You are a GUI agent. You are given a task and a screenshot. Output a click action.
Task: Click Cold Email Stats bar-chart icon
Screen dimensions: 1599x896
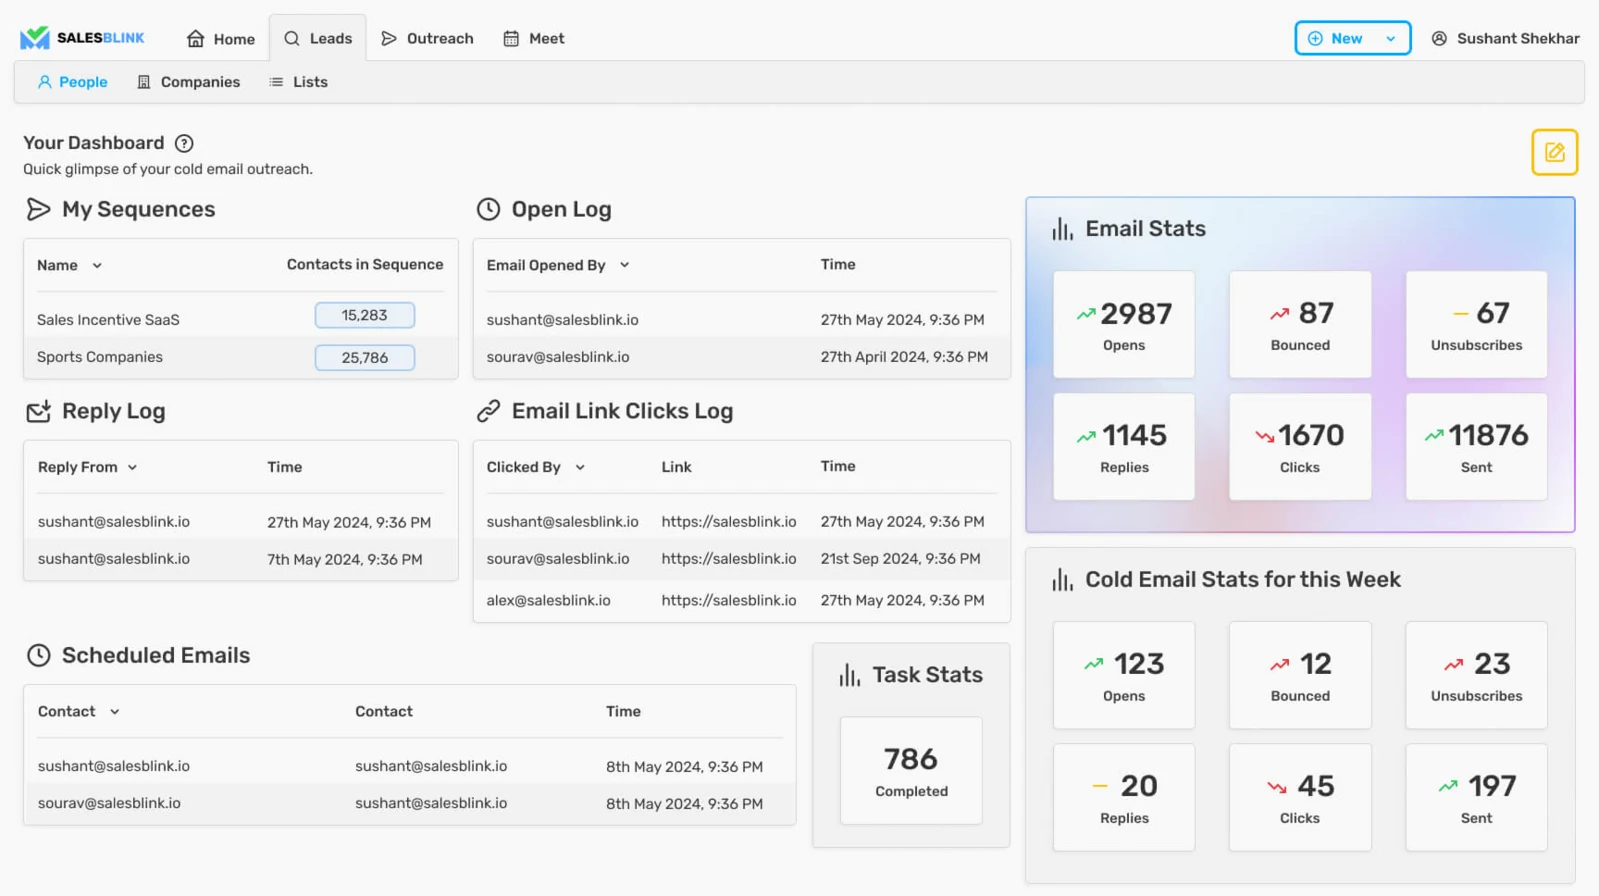(1062, 580)
